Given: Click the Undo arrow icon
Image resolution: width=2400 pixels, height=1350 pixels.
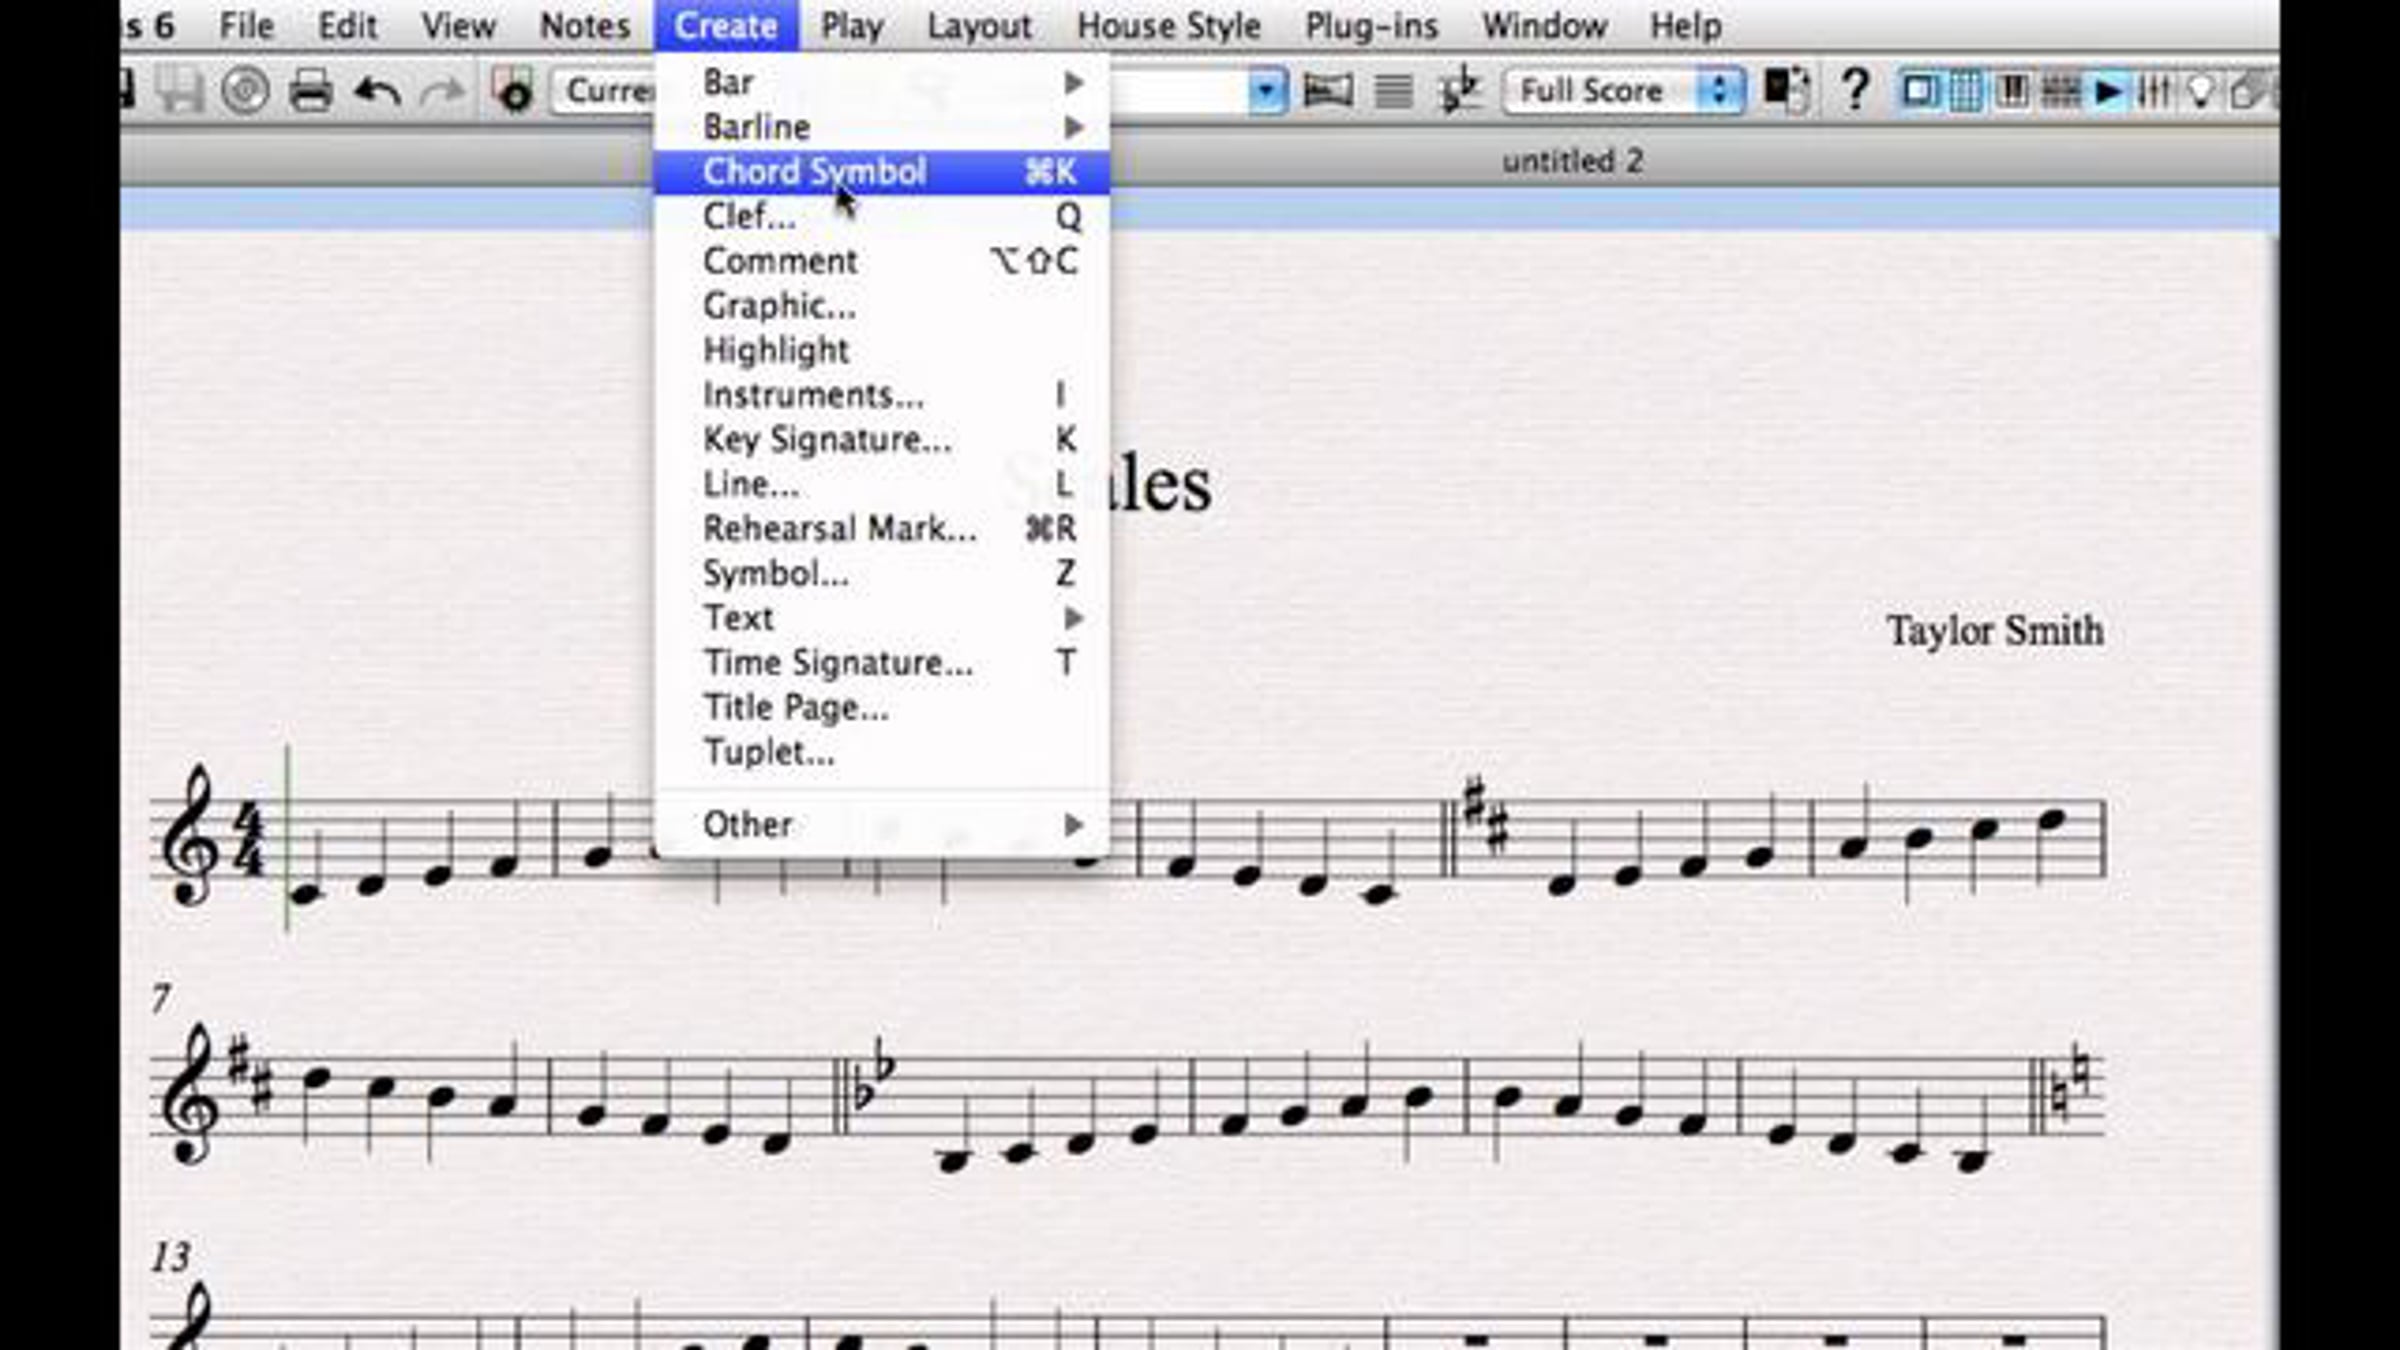Looking at the screenshot, I should [378, 92].
